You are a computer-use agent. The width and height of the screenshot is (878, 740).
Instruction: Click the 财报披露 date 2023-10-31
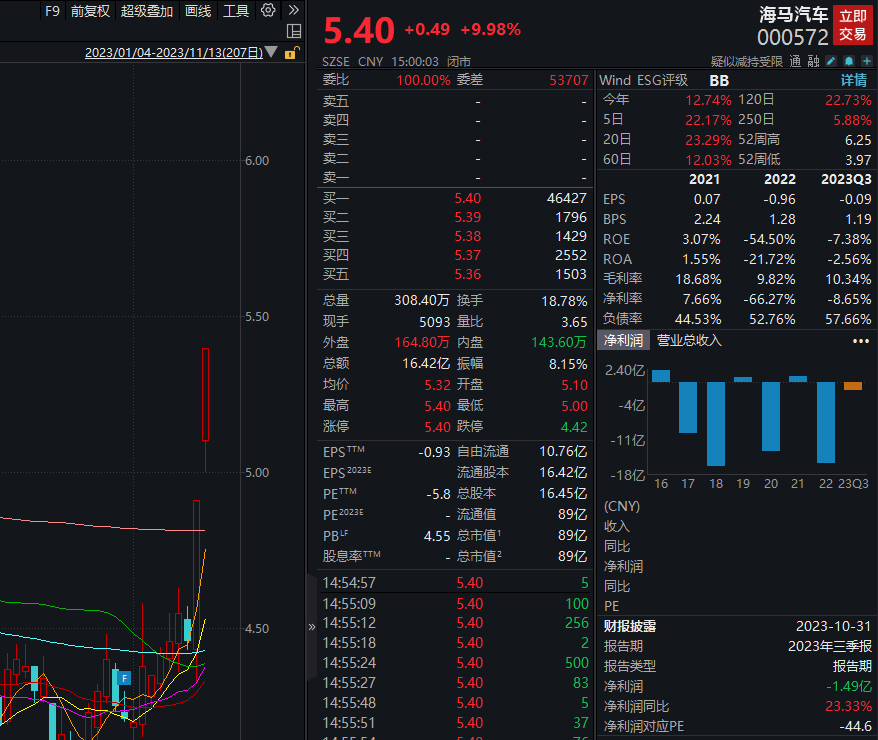834,626
